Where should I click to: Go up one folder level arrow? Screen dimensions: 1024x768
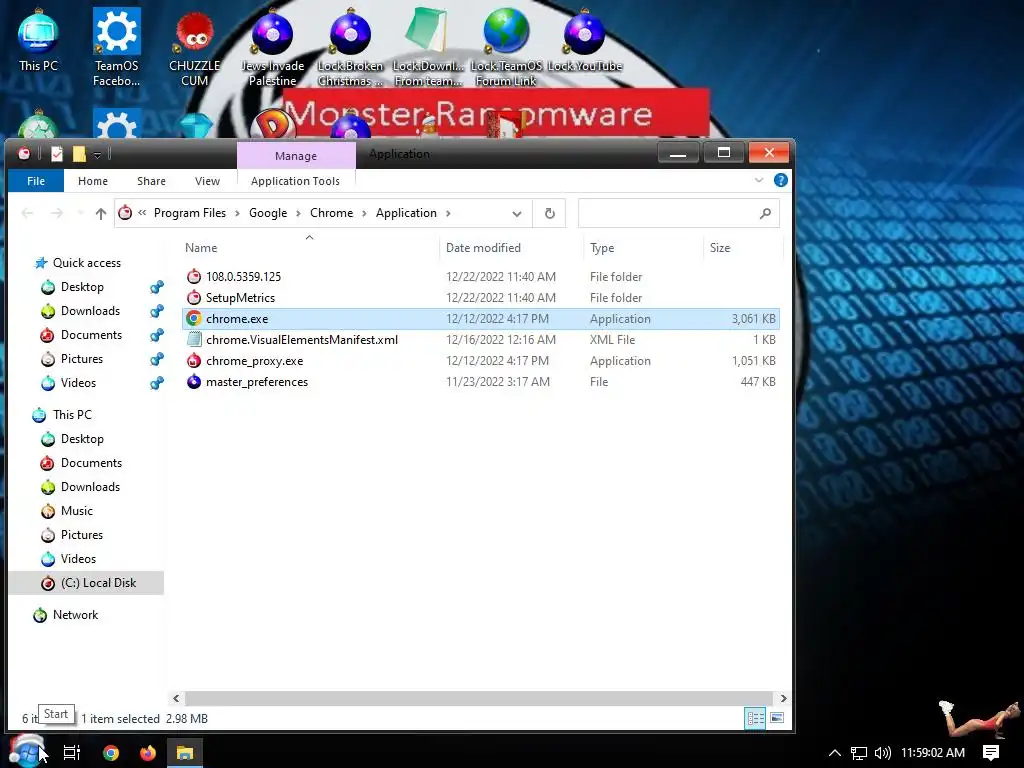[x=101, y=214]
